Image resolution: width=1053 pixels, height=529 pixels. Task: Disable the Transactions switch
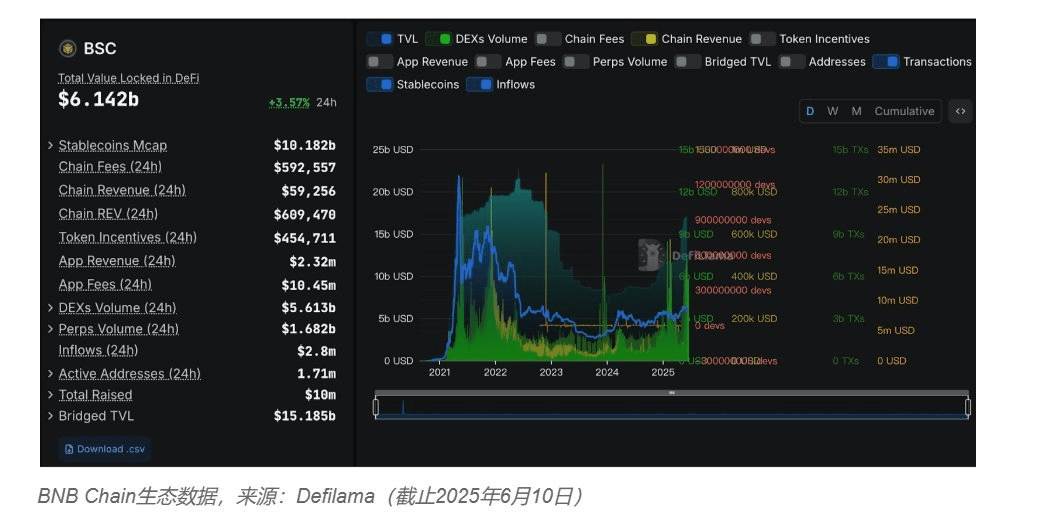click(886, 62)
